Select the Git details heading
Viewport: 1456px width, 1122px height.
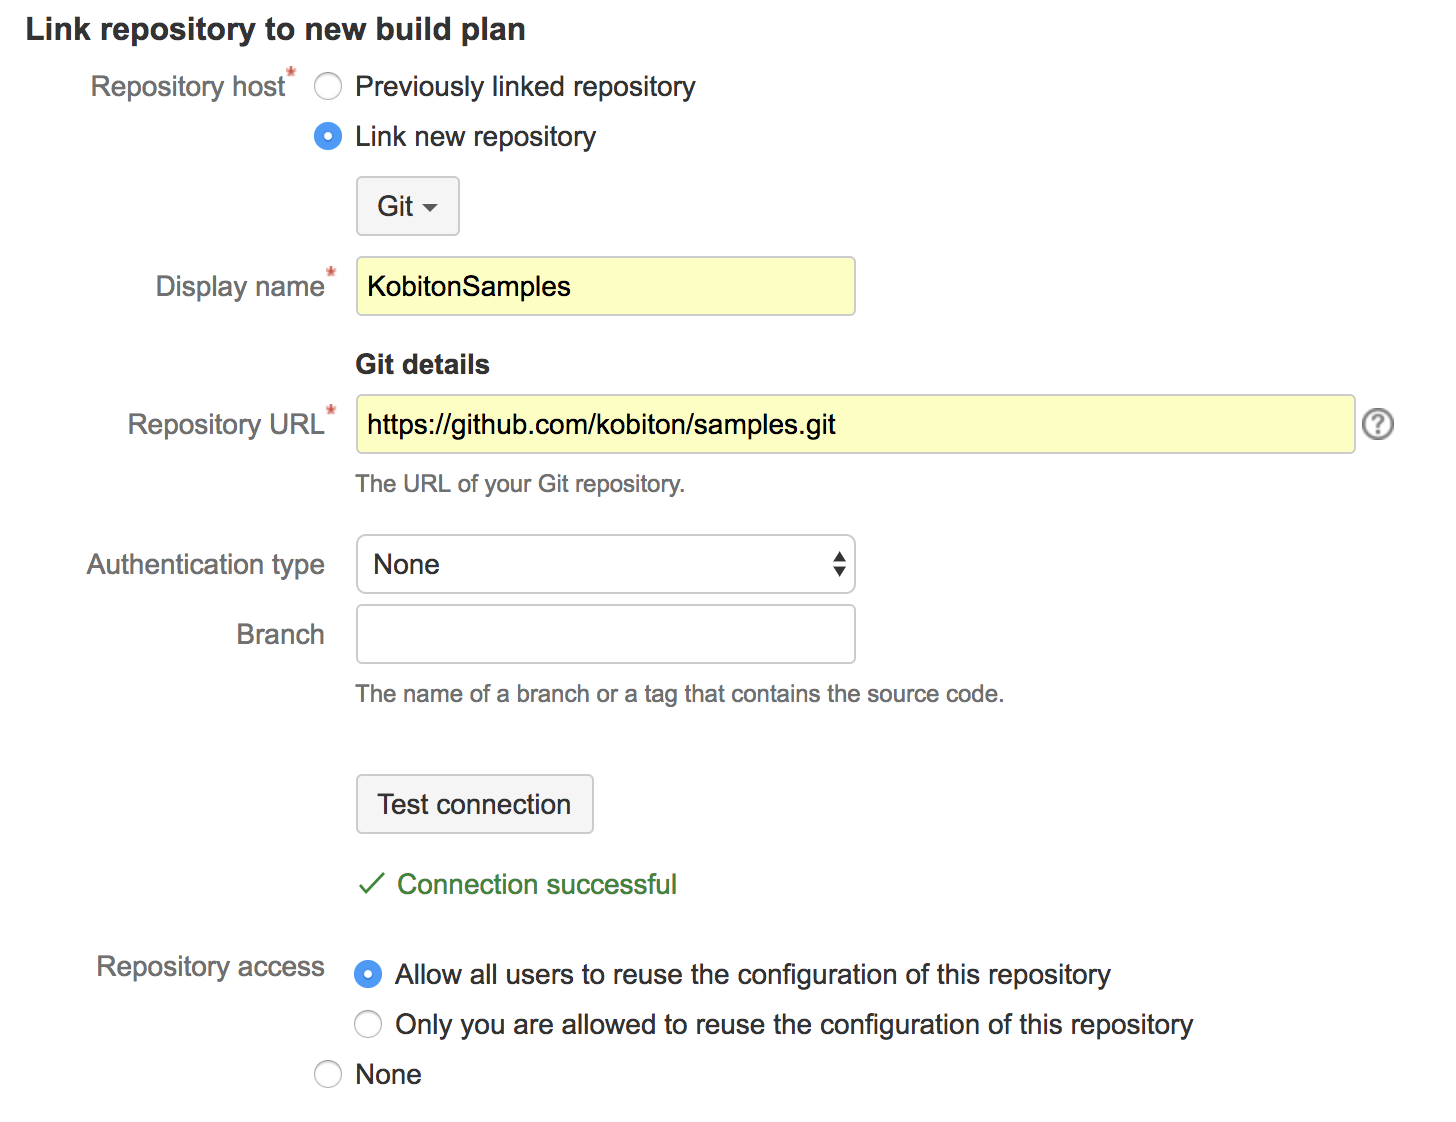(x=422, y=364)
